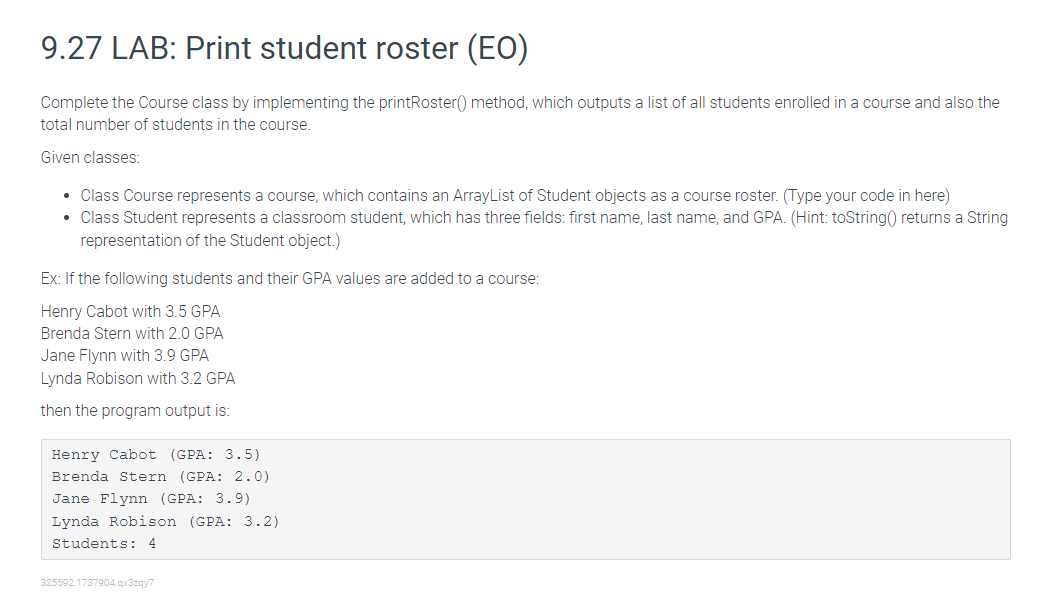The image size is (1063, 598).
Task: Click the line 'representation of the Student object.)'
Action: (x=210, y=241)
